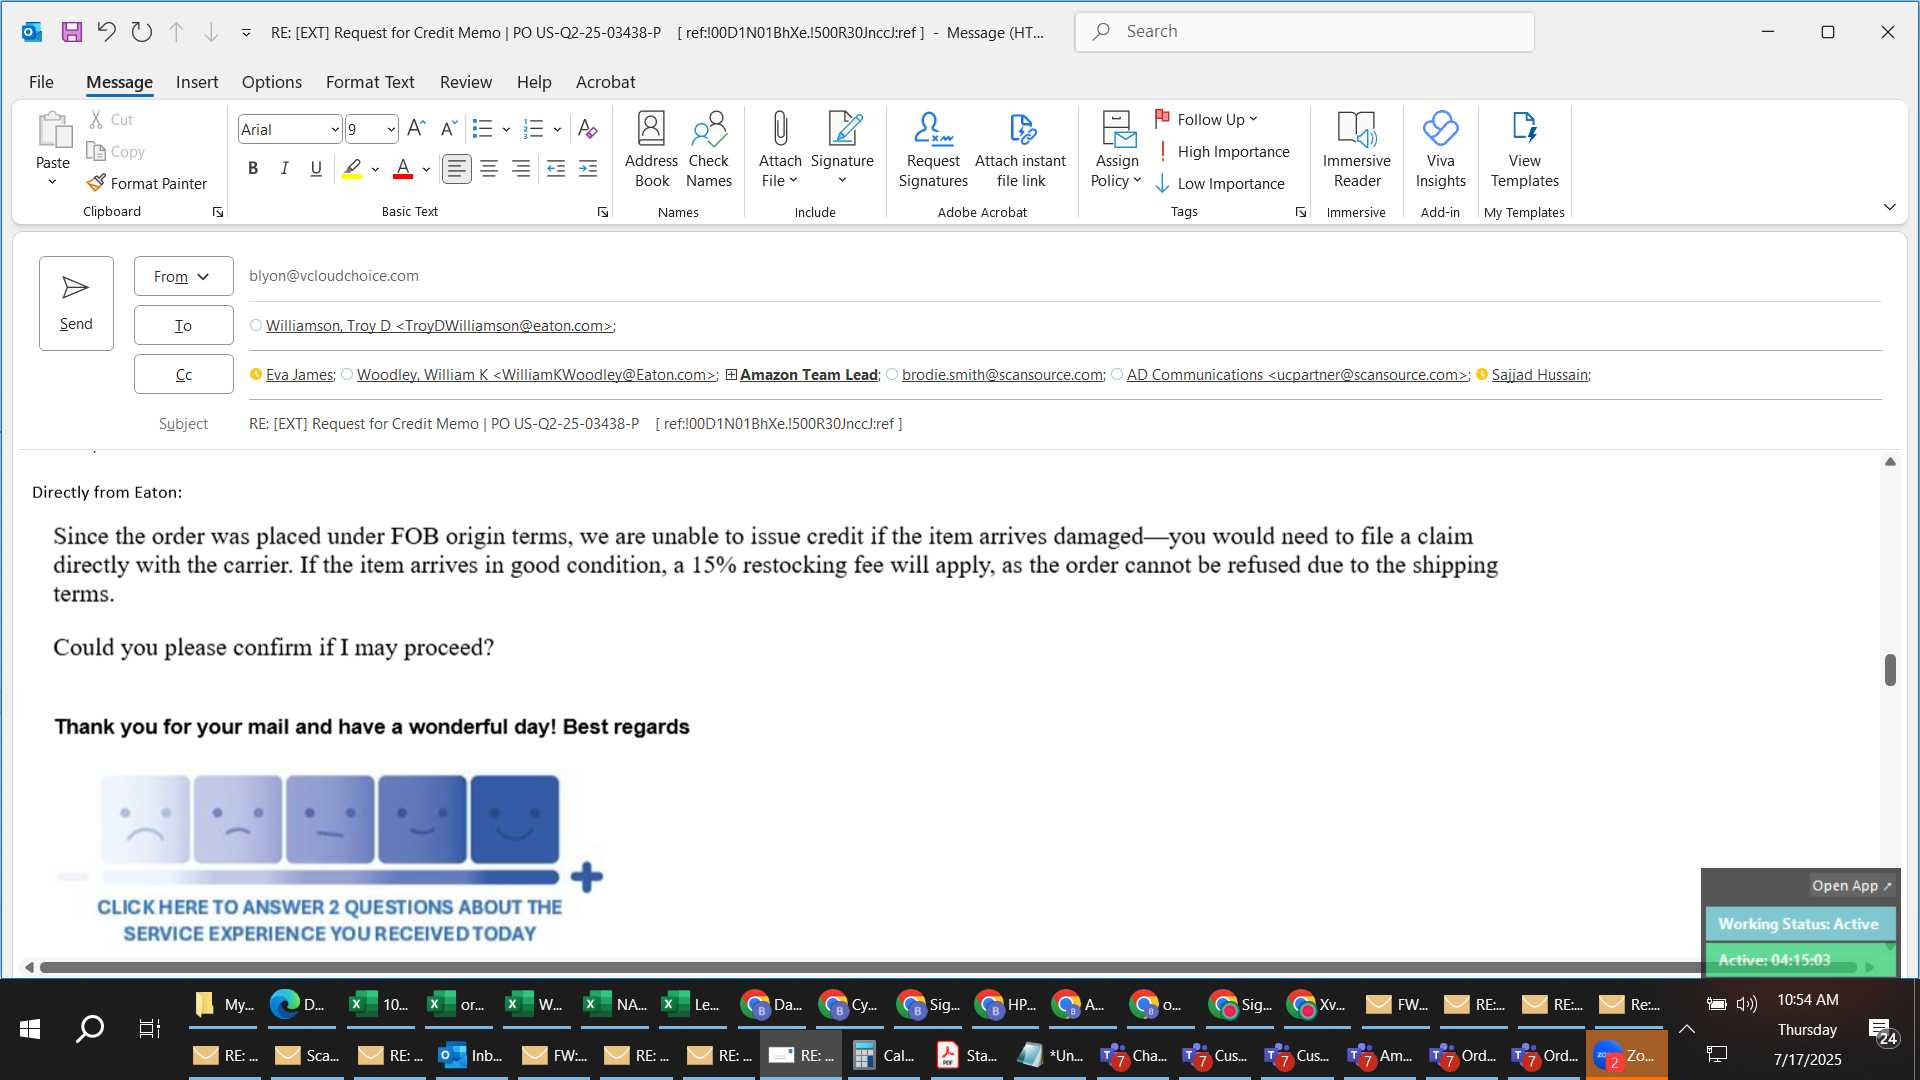Open Assign Policy dropdown

pyautogui.click(x=1117, y=150)
